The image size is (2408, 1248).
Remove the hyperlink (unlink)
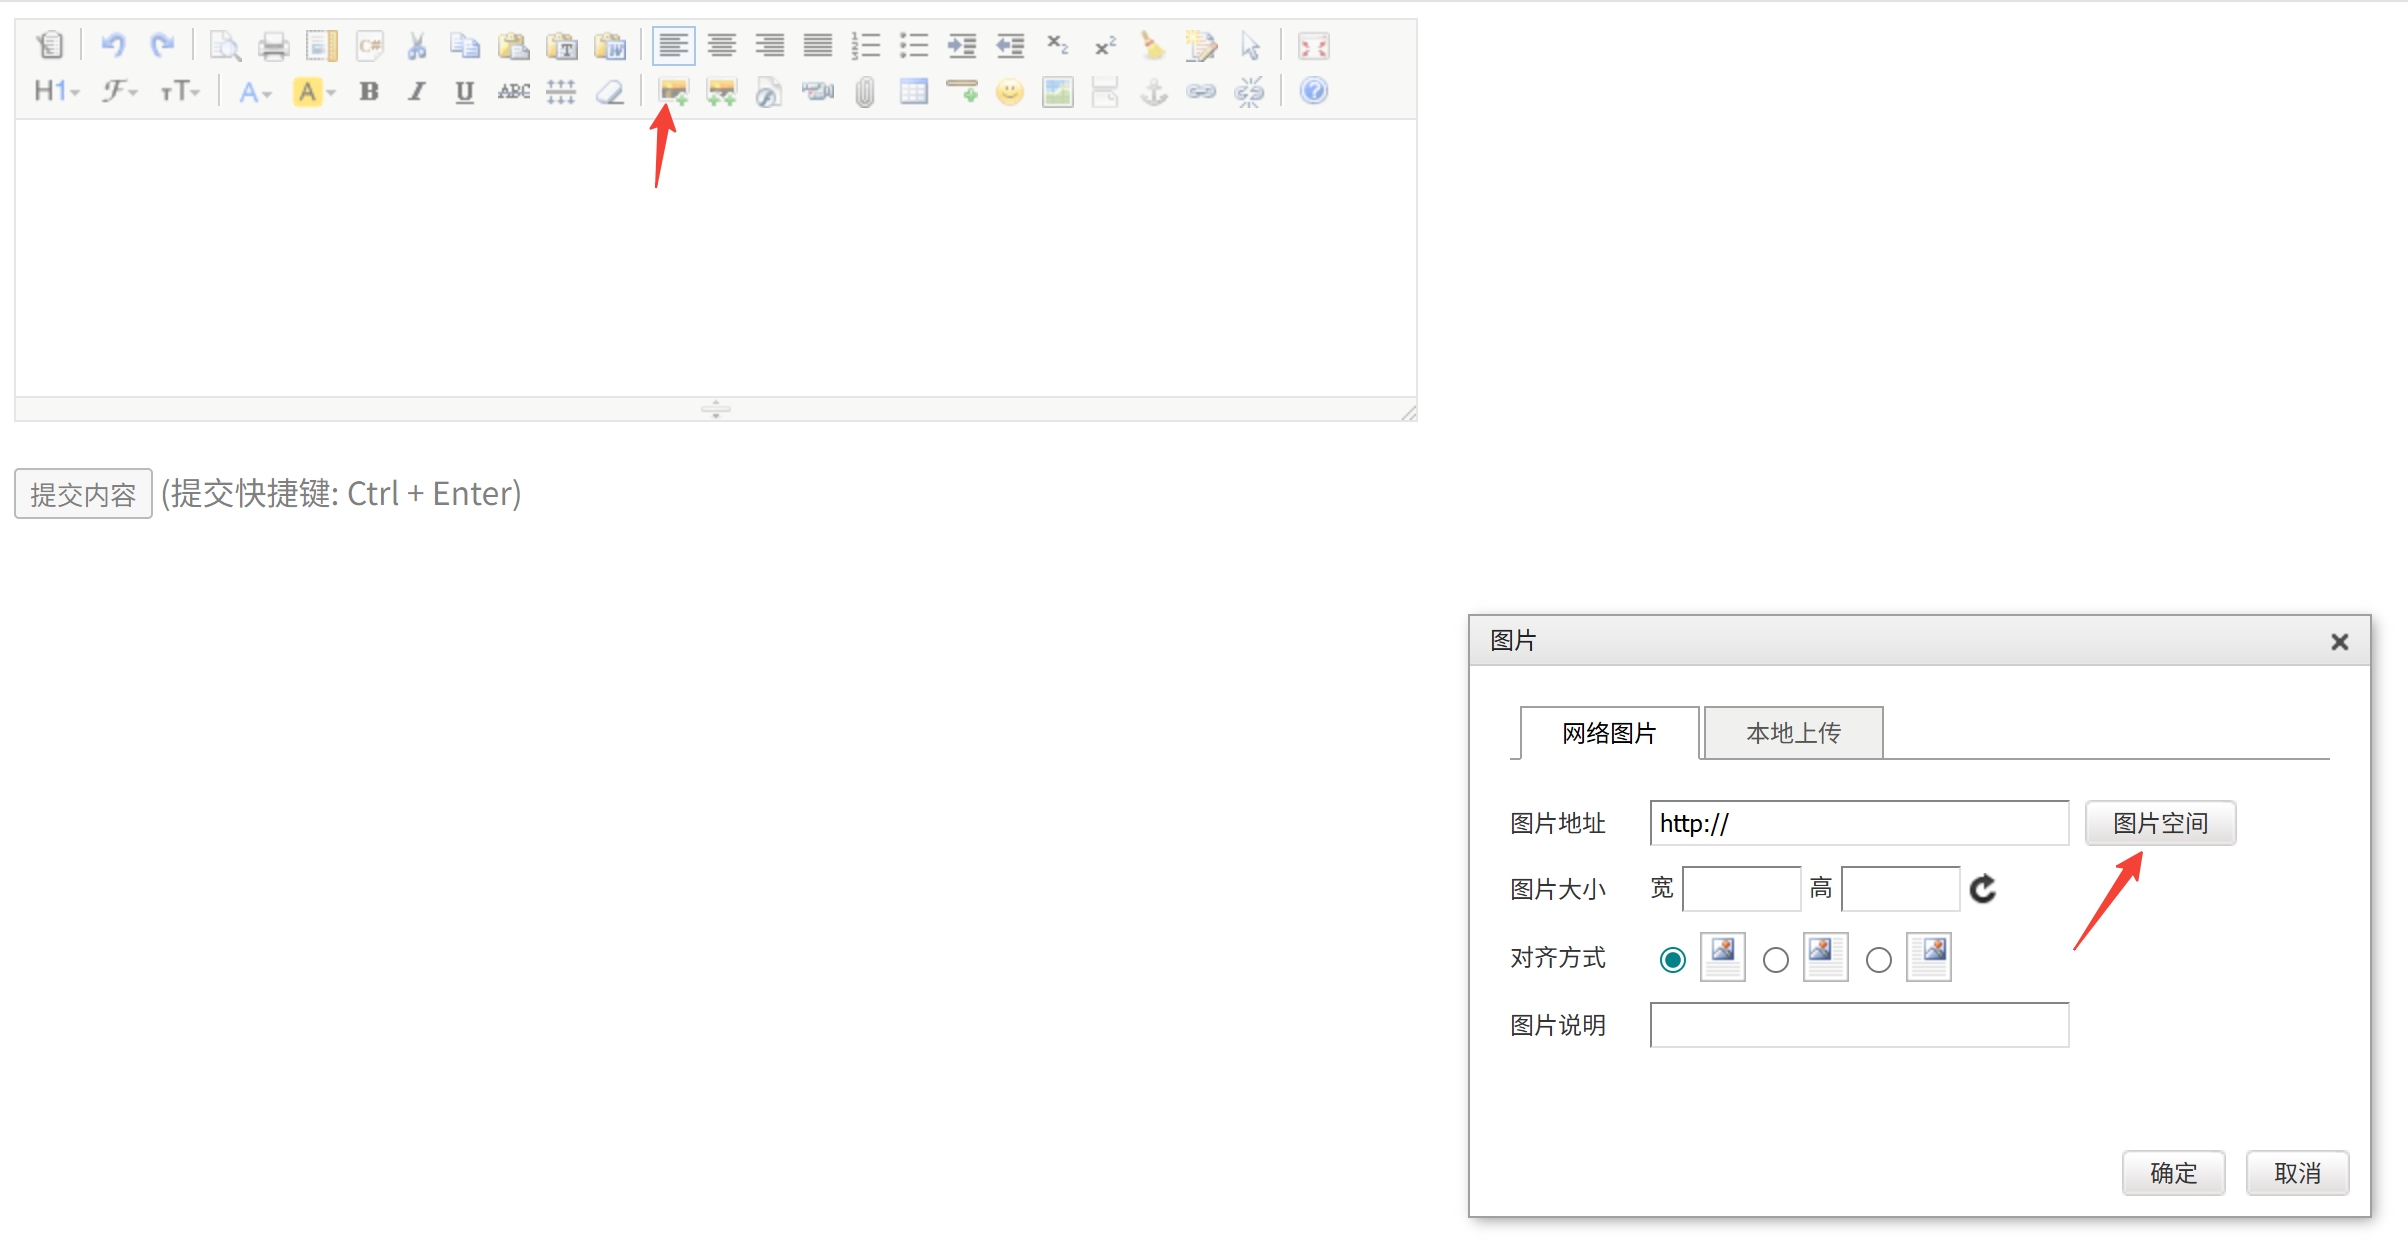pos(1250,92)
